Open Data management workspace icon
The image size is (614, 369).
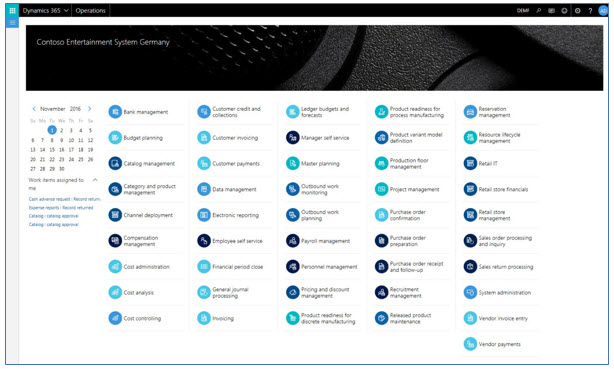coord(204,189)
